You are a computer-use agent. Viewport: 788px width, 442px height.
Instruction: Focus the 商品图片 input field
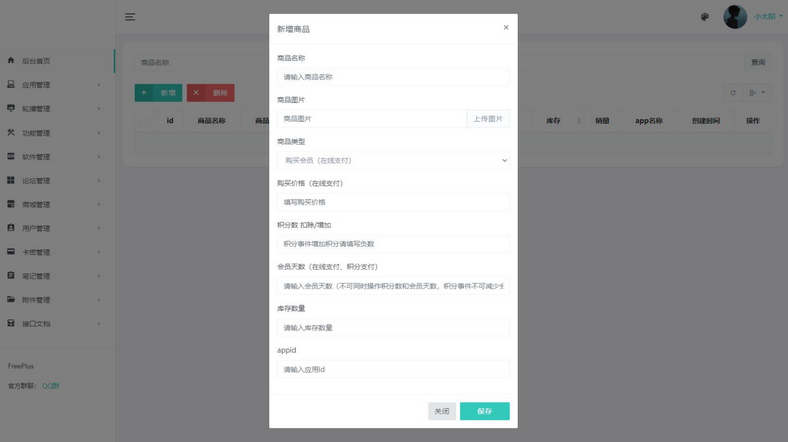coord(372,119)
